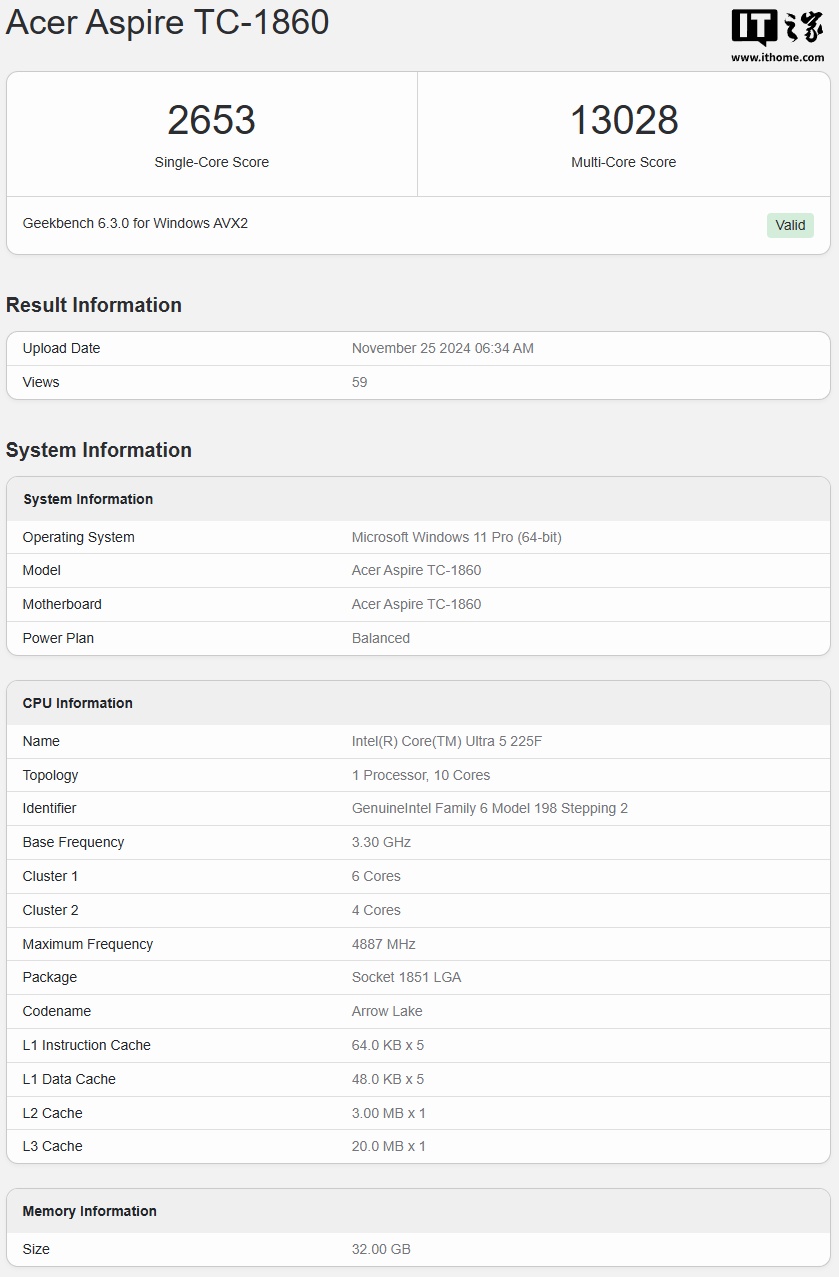
Task: Click the Motherboard row label
Action: pyautogui.click(x=62, y=604)
